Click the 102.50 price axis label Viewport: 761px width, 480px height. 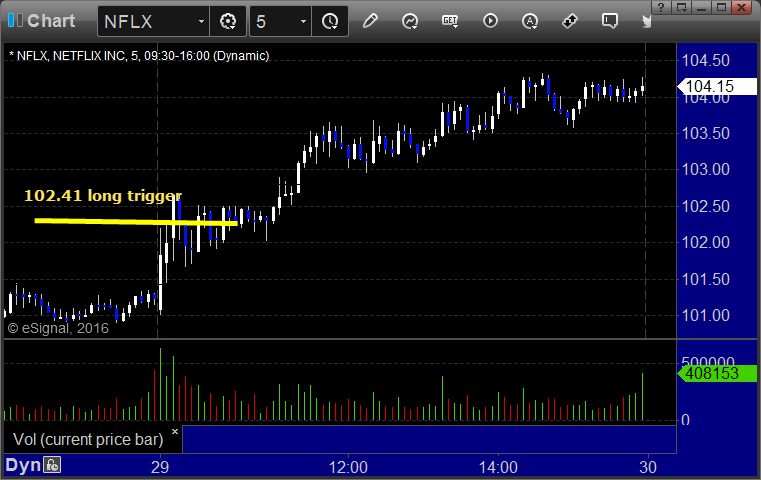tap(706, 206)
